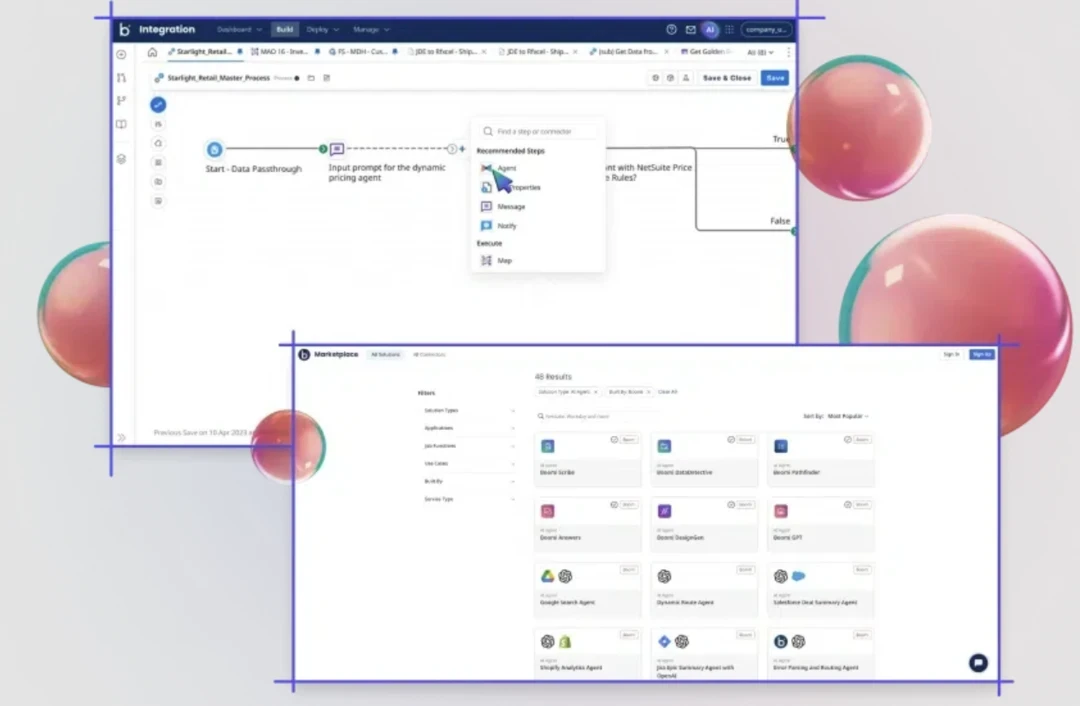Image resolution: width=1080 pixels, height=706 pixels.
Task: Click the Input prompt message shape icon
Action: click(337, 149)
